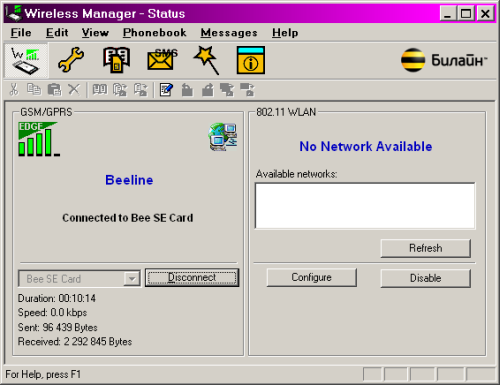500x385 pixels.
Task: Click inside the Available networks list box
Action: [365, 206]
